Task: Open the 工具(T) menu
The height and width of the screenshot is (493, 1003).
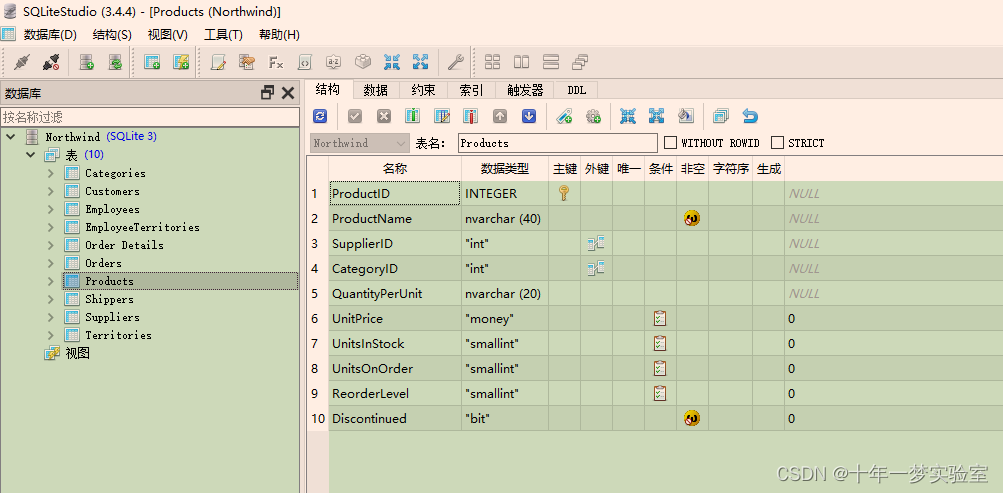Action: tap(223, 35)
